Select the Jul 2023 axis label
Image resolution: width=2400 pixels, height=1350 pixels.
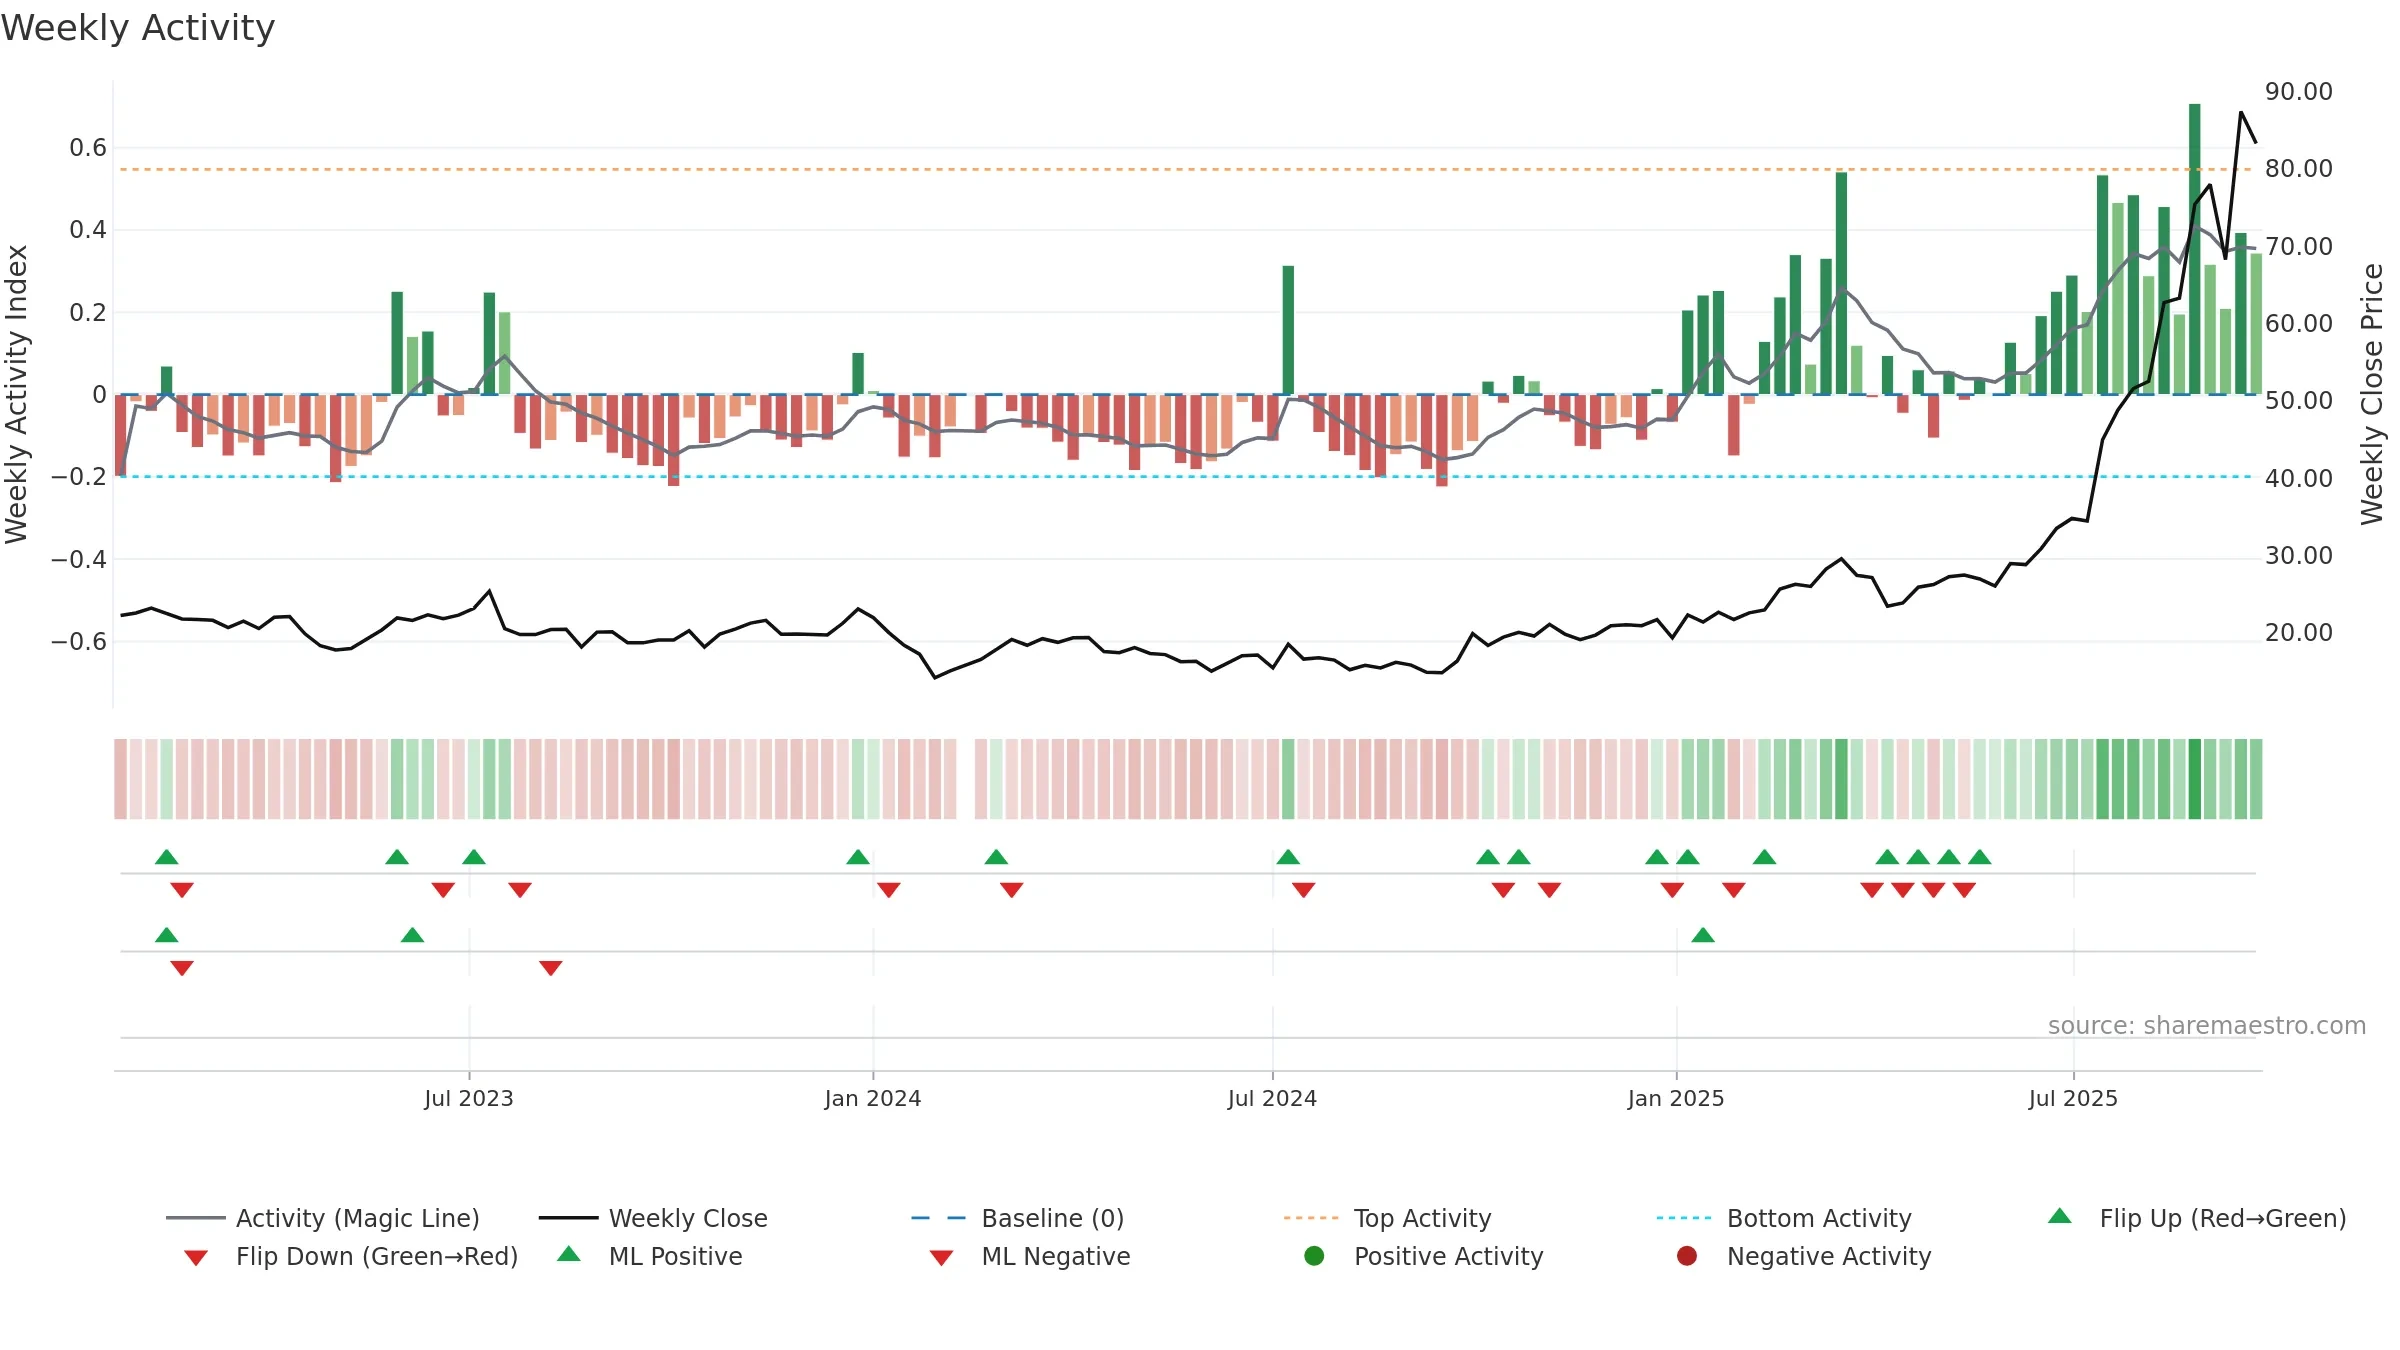click(x=469, y=1098)
